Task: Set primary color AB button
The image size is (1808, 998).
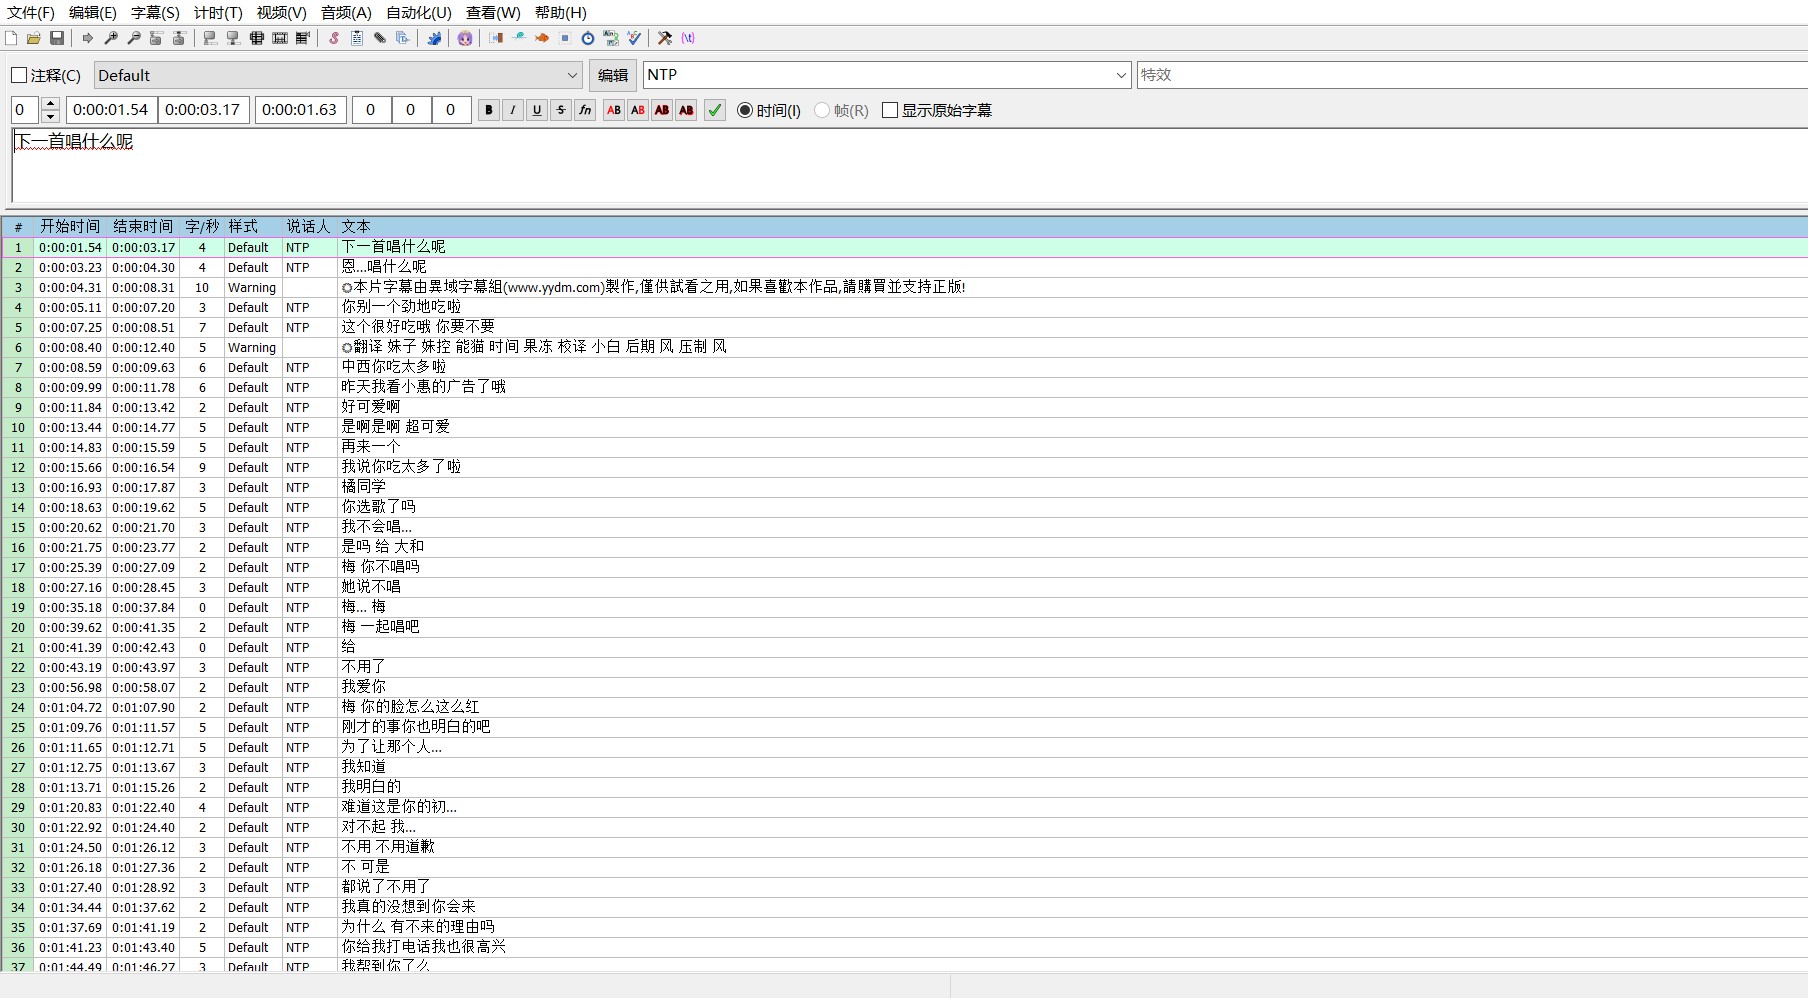Action: coord(614,110)
